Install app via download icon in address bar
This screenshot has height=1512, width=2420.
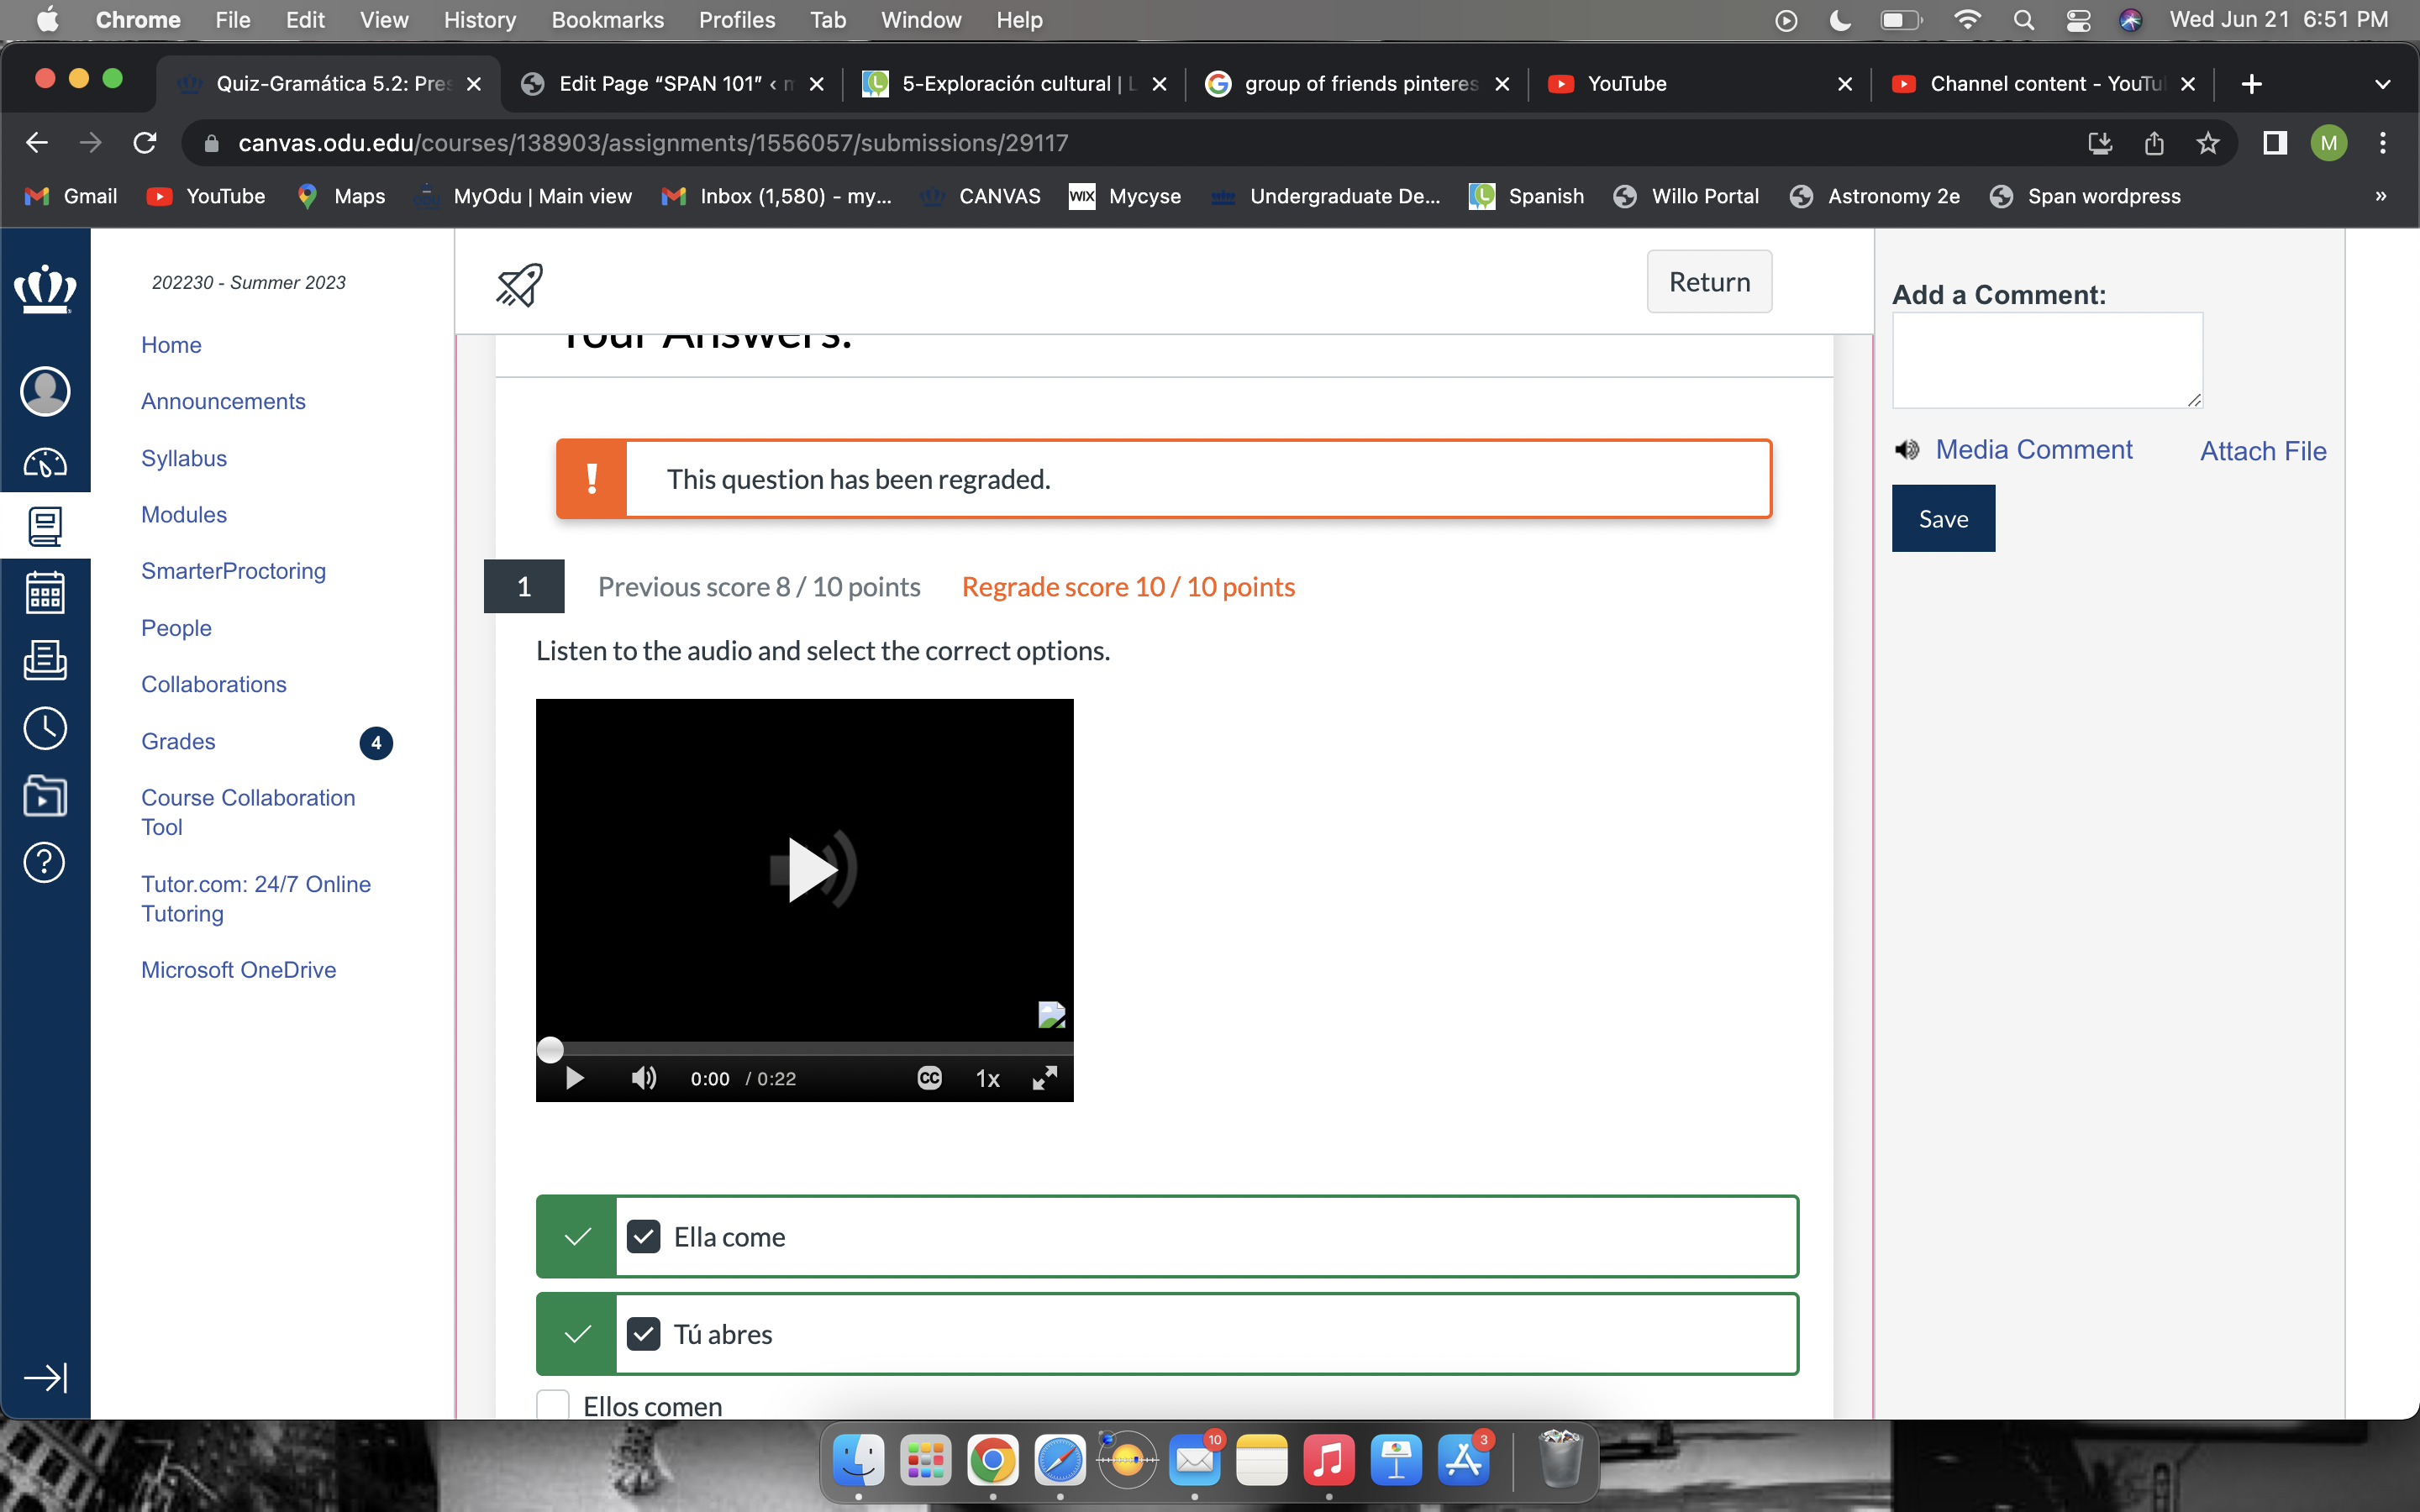click(x=2100, y=143)
